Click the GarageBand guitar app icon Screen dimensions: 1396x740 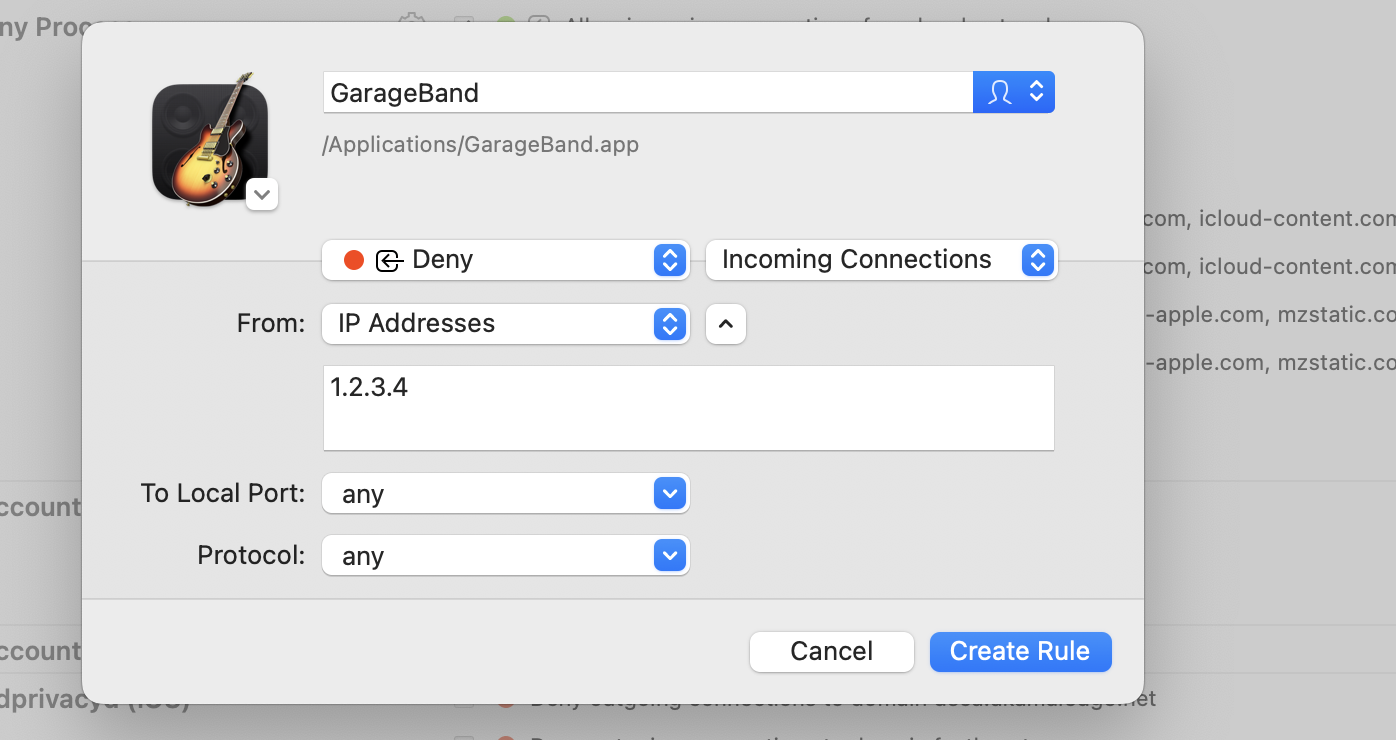210,140
